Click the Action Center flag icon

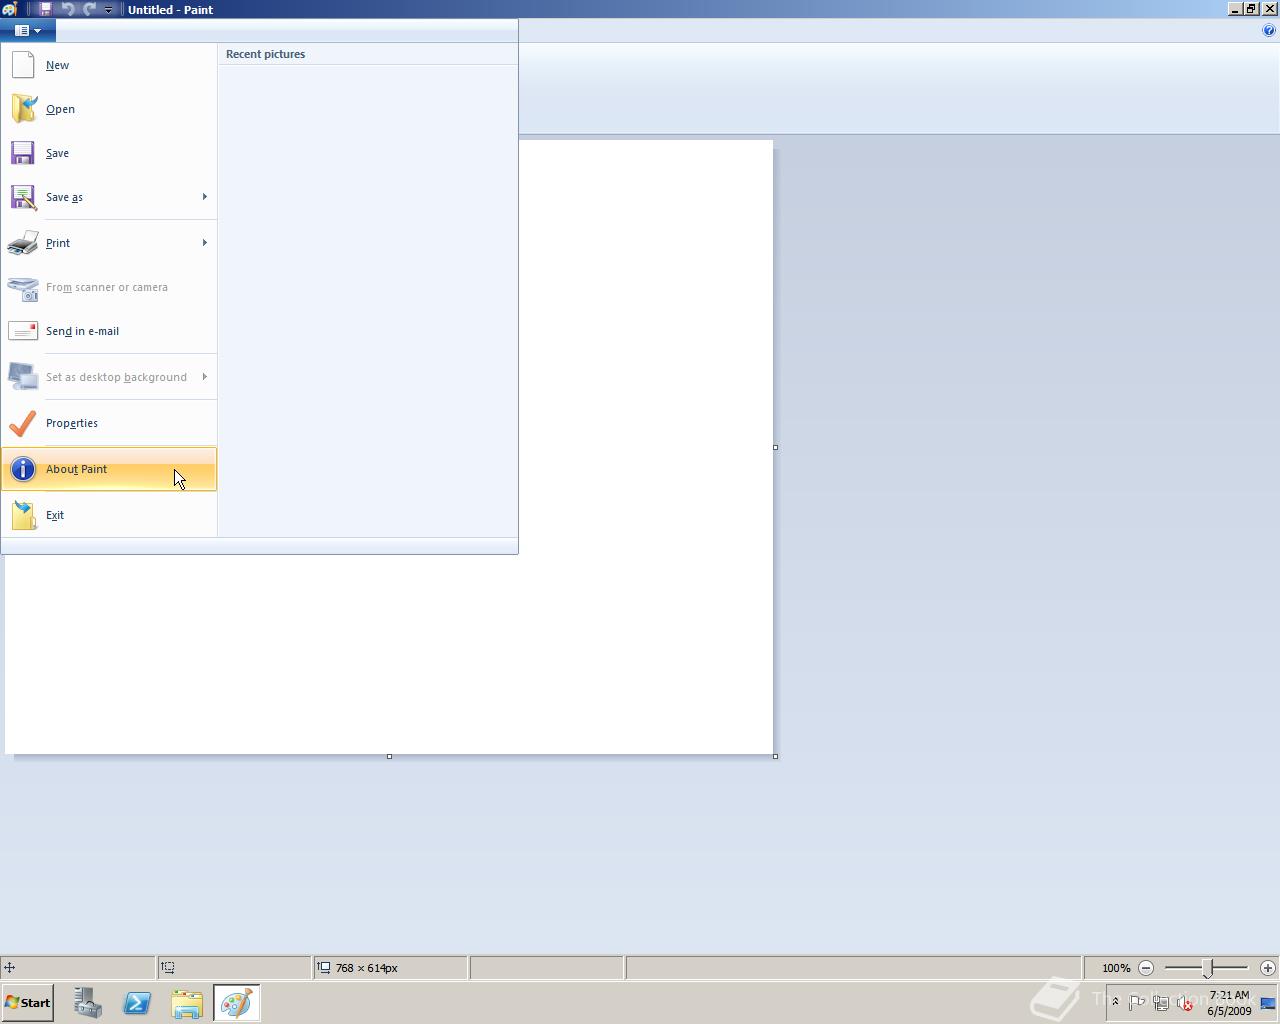[1136, 1003]
